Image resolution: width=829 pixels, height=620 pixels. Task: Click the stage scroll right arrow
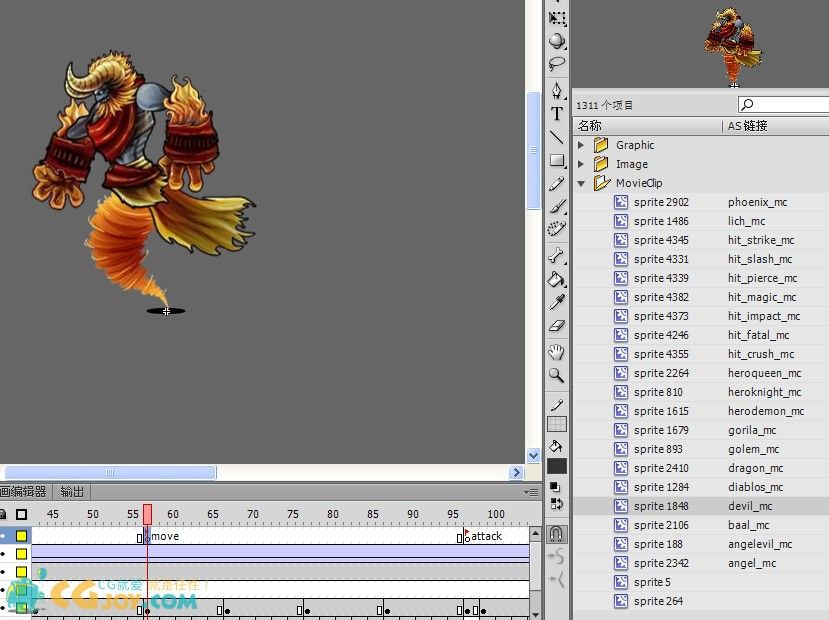[x=517, y=473]
